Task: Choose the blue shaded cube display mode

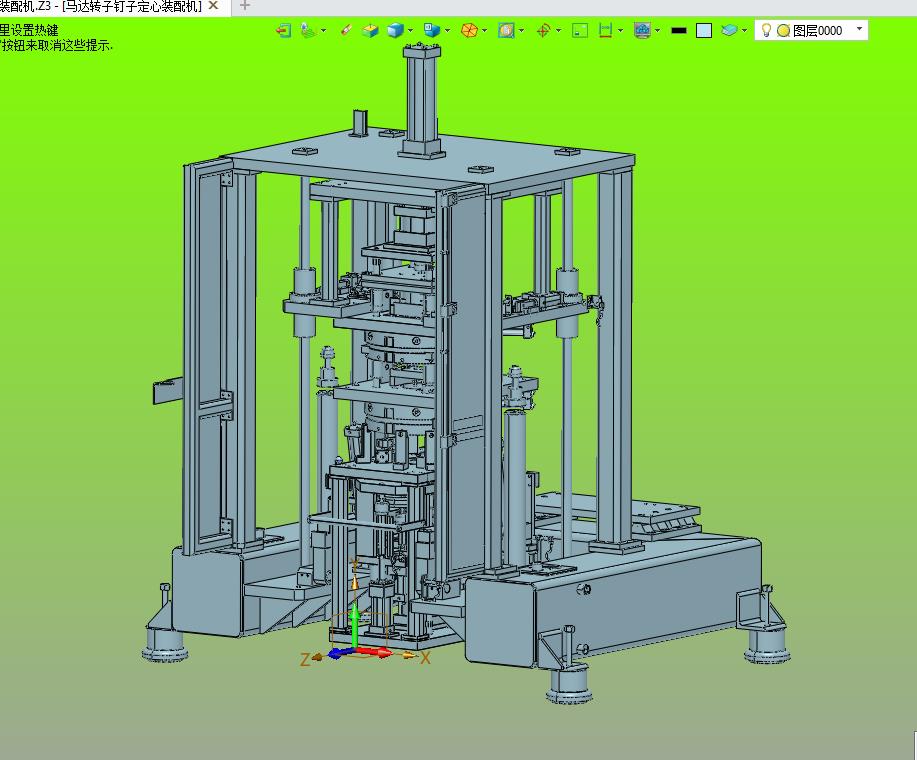Action: point(396,30)
